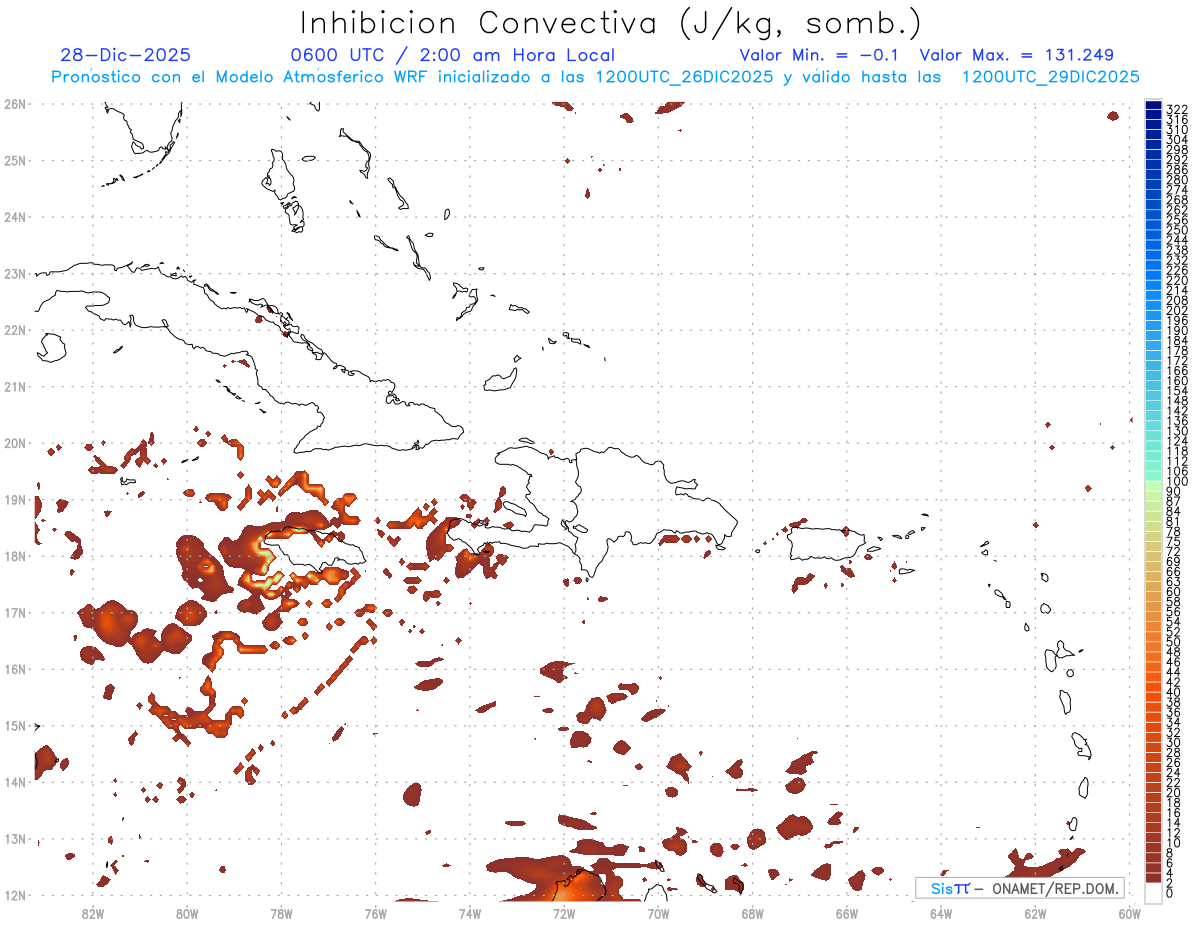Click the latitude label '26N'

15,103
